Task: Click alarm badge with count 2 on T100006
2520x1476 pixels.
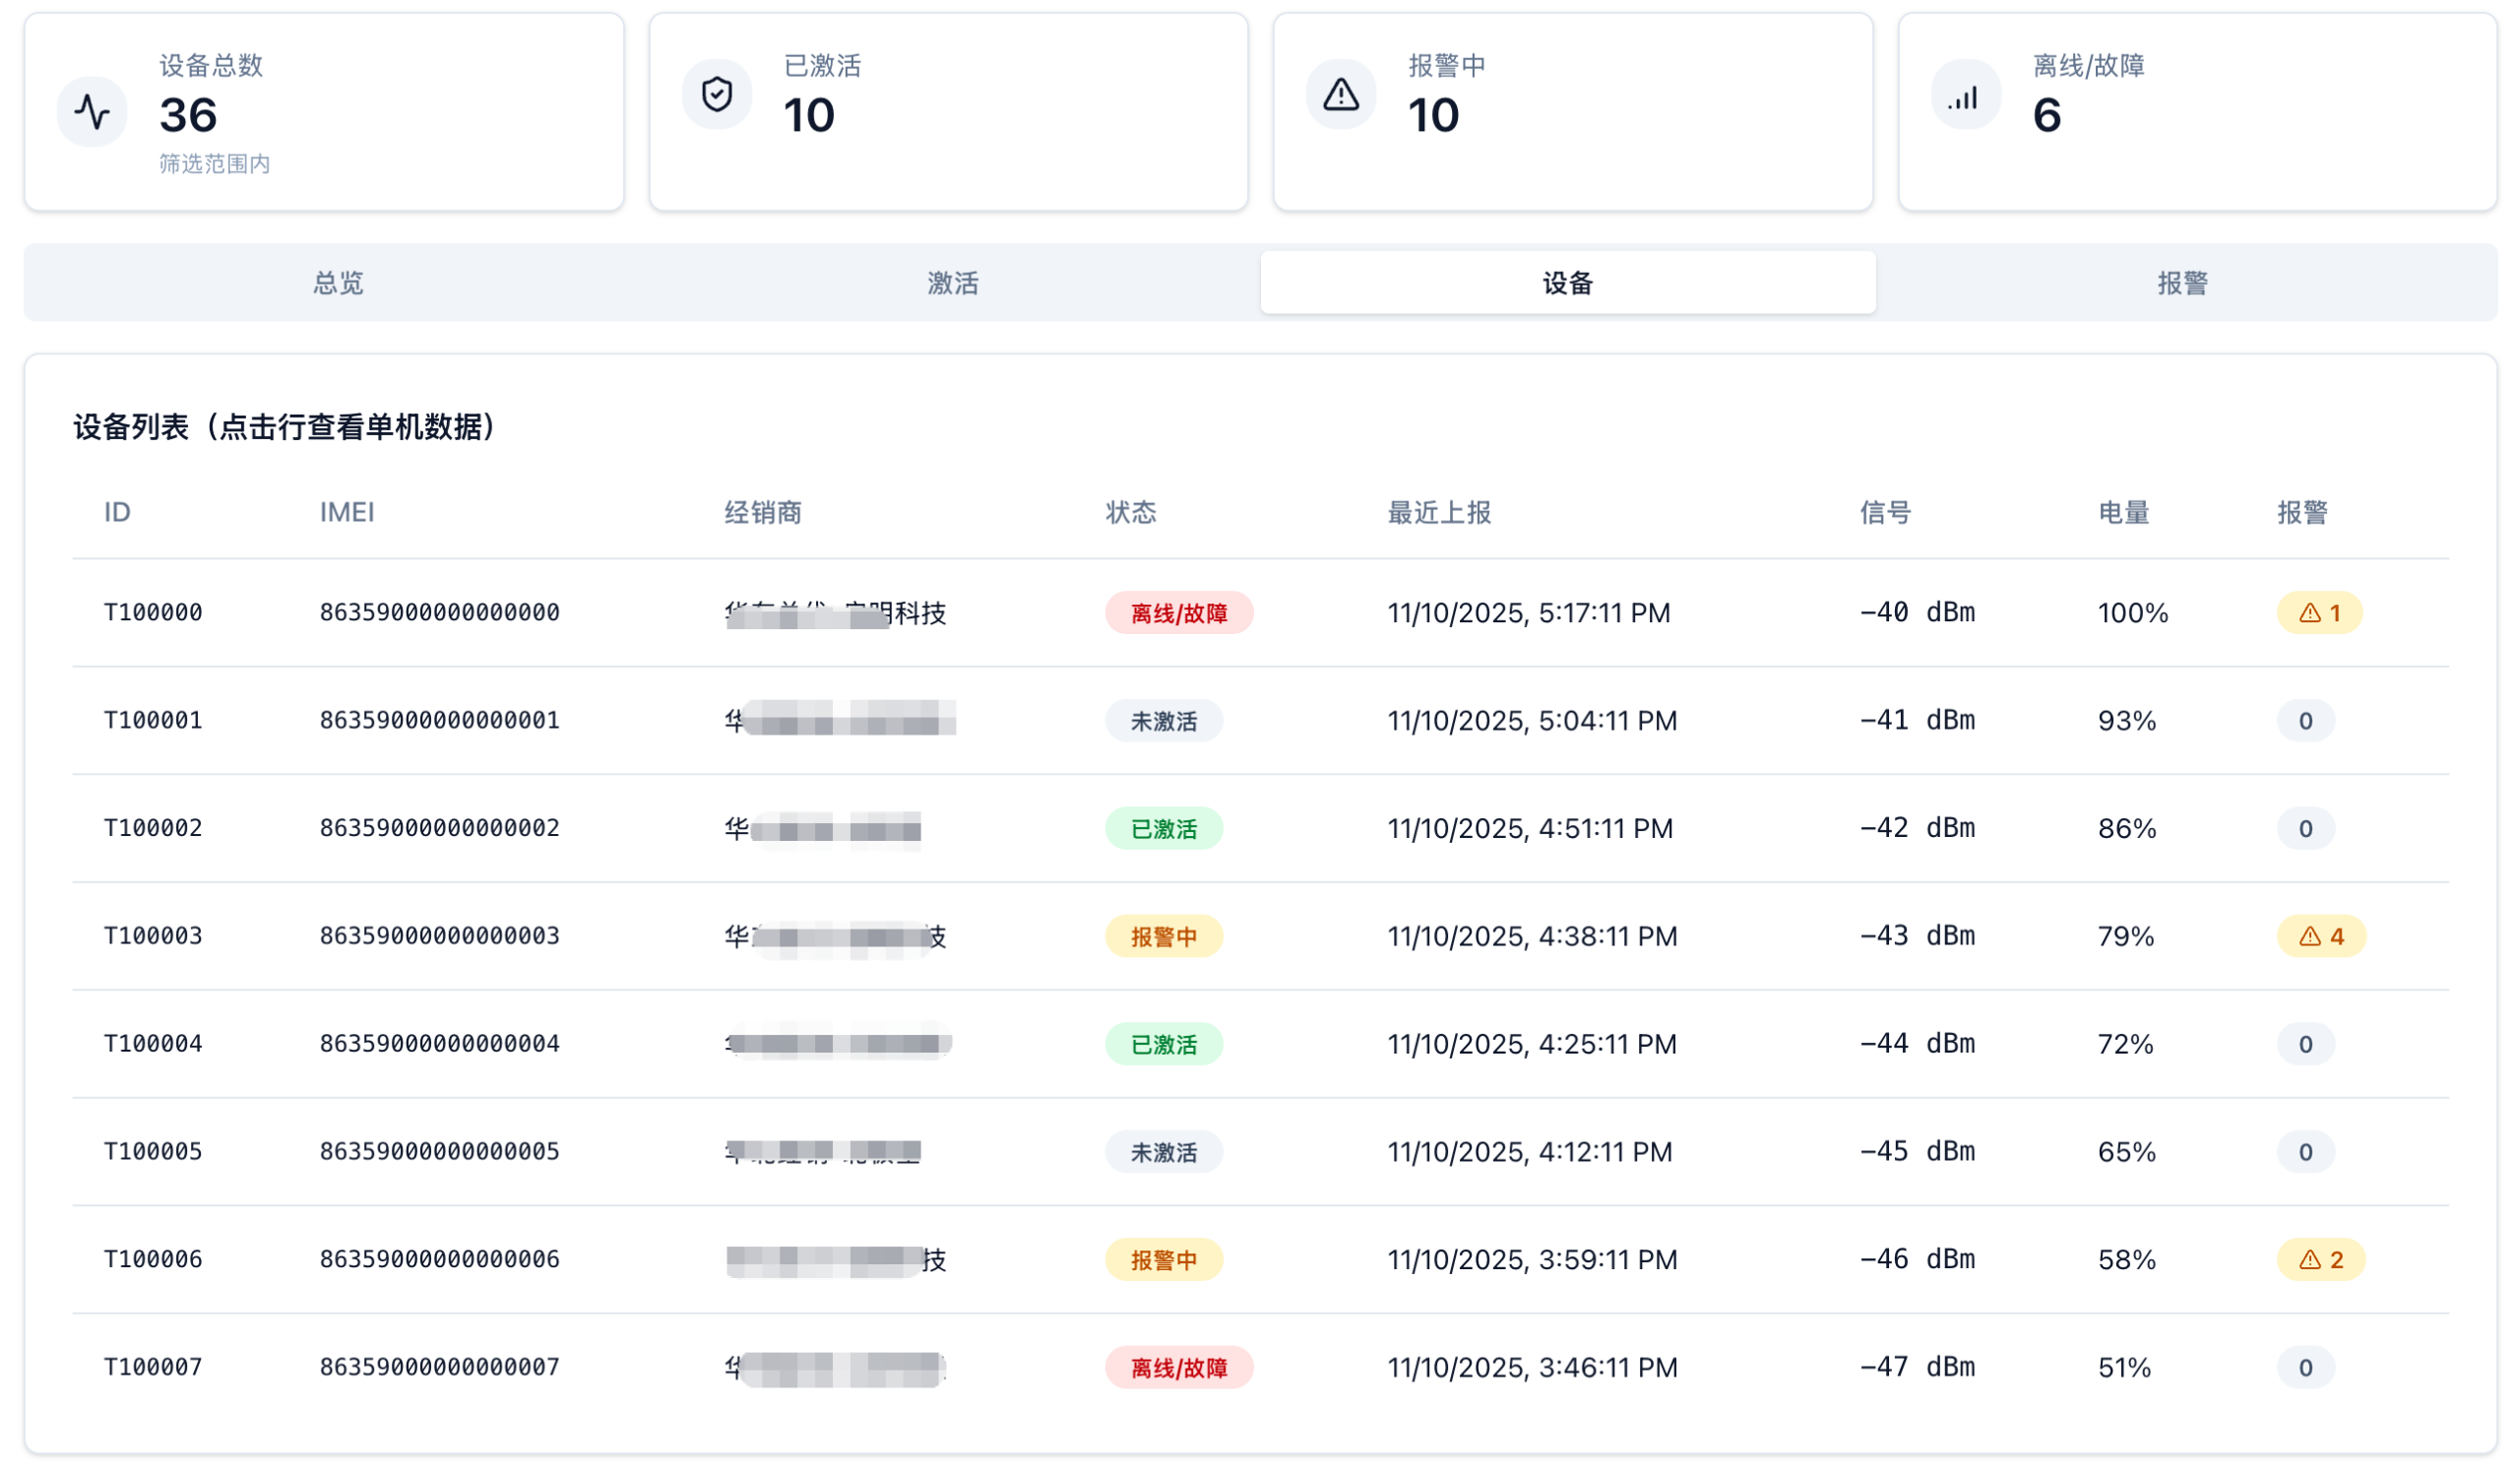Action: [2320, 1260]
